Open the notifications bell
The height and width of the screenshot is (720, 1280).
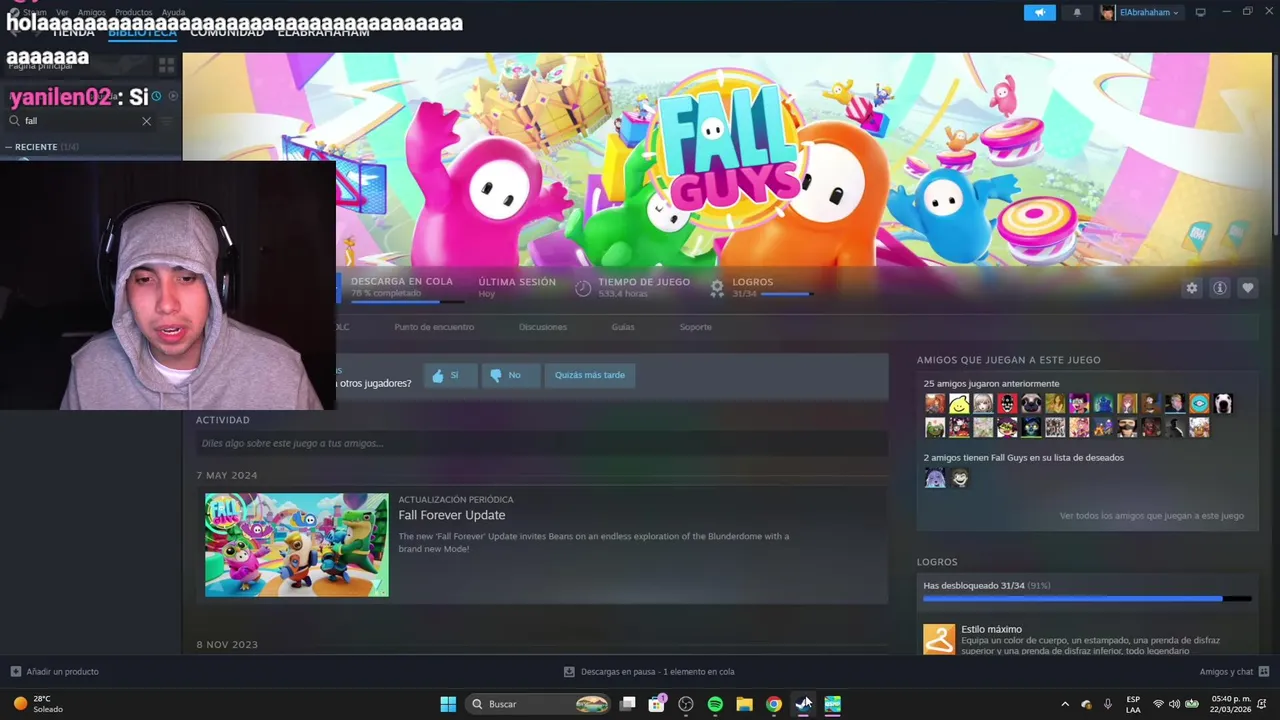pyautogui.click(x=1077, y=12)
